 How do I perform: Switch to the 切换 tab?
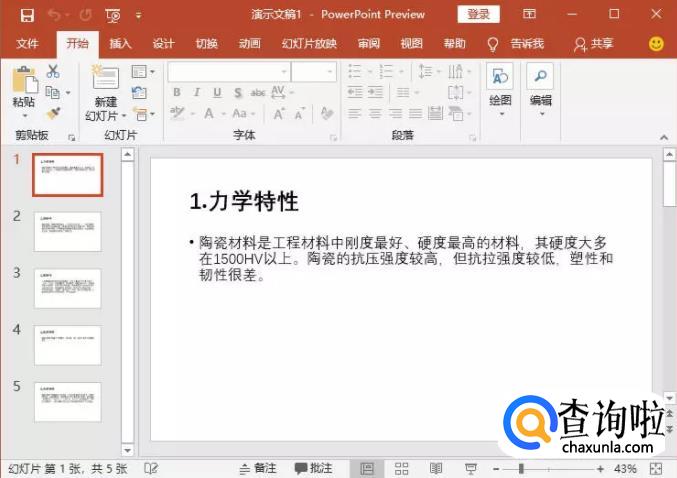pyautogui.click(x=206, y=44)
